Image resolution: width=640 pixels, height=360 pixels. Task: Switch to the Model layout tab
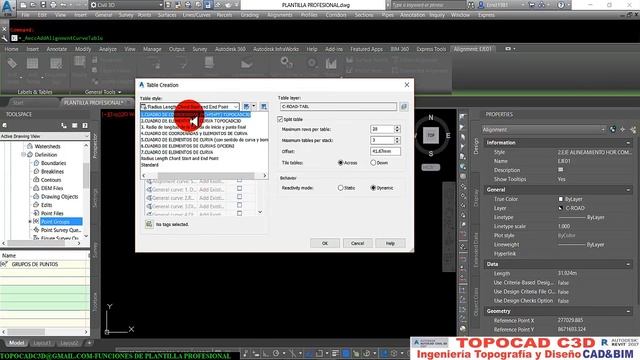click(16, 343)
